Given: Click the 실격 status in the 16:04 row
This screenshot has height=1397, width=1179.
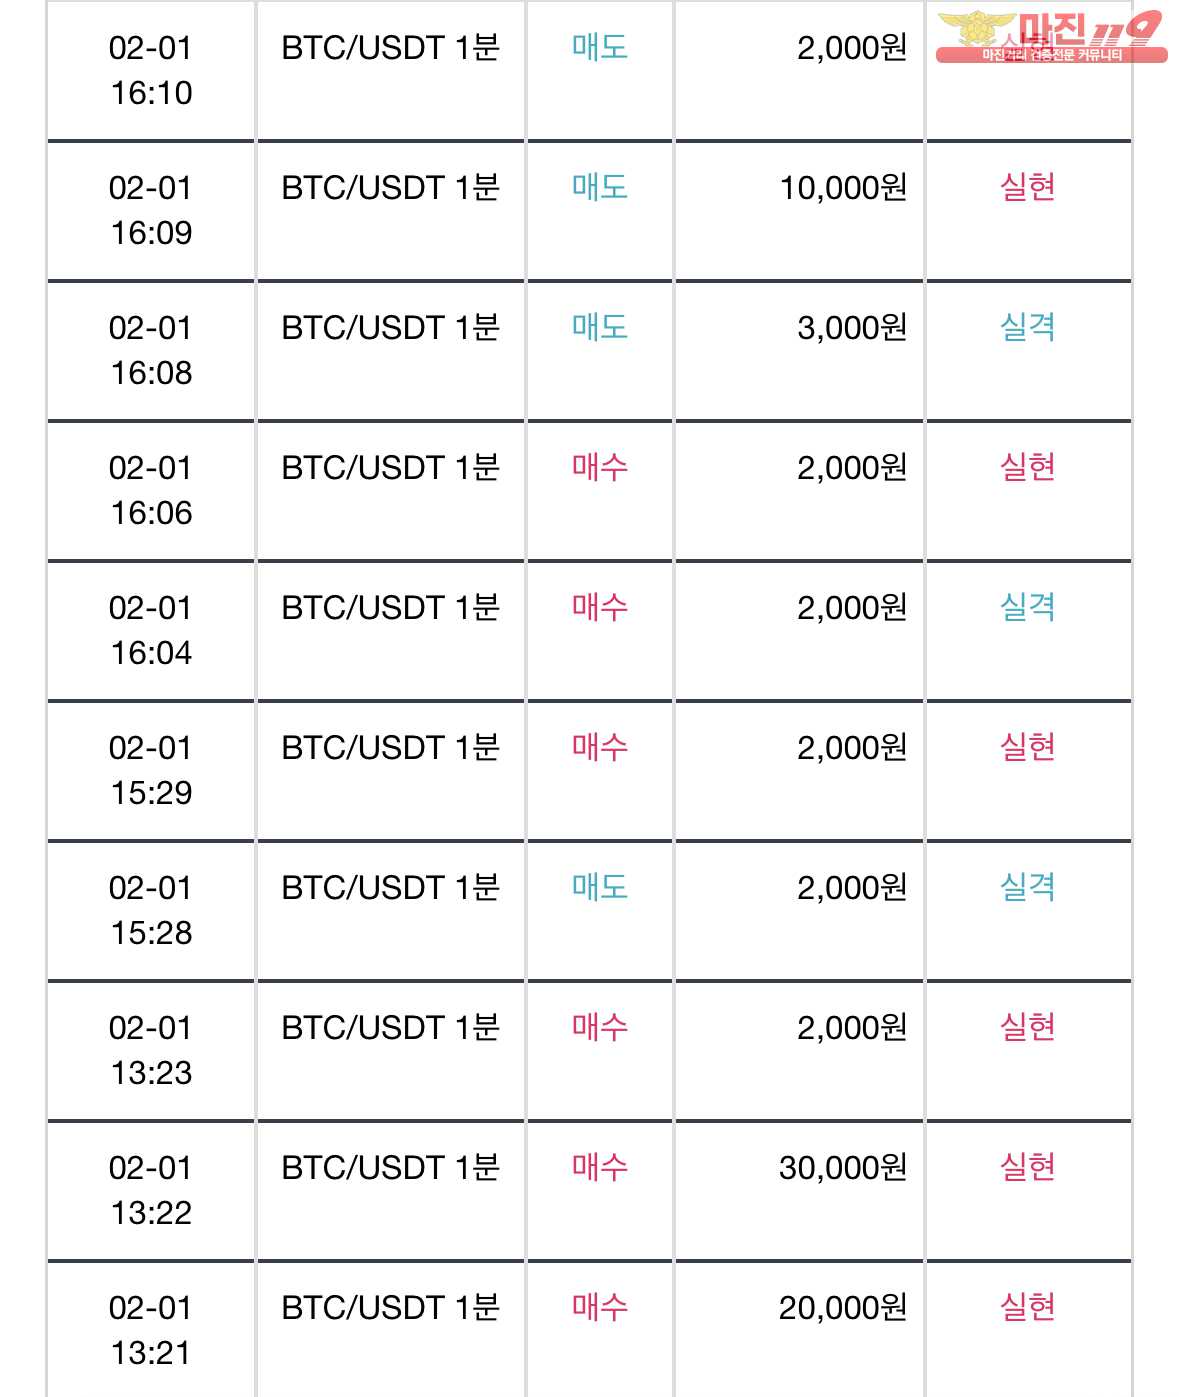Looking at the screenshot, I should click(x=1027, y=607).
